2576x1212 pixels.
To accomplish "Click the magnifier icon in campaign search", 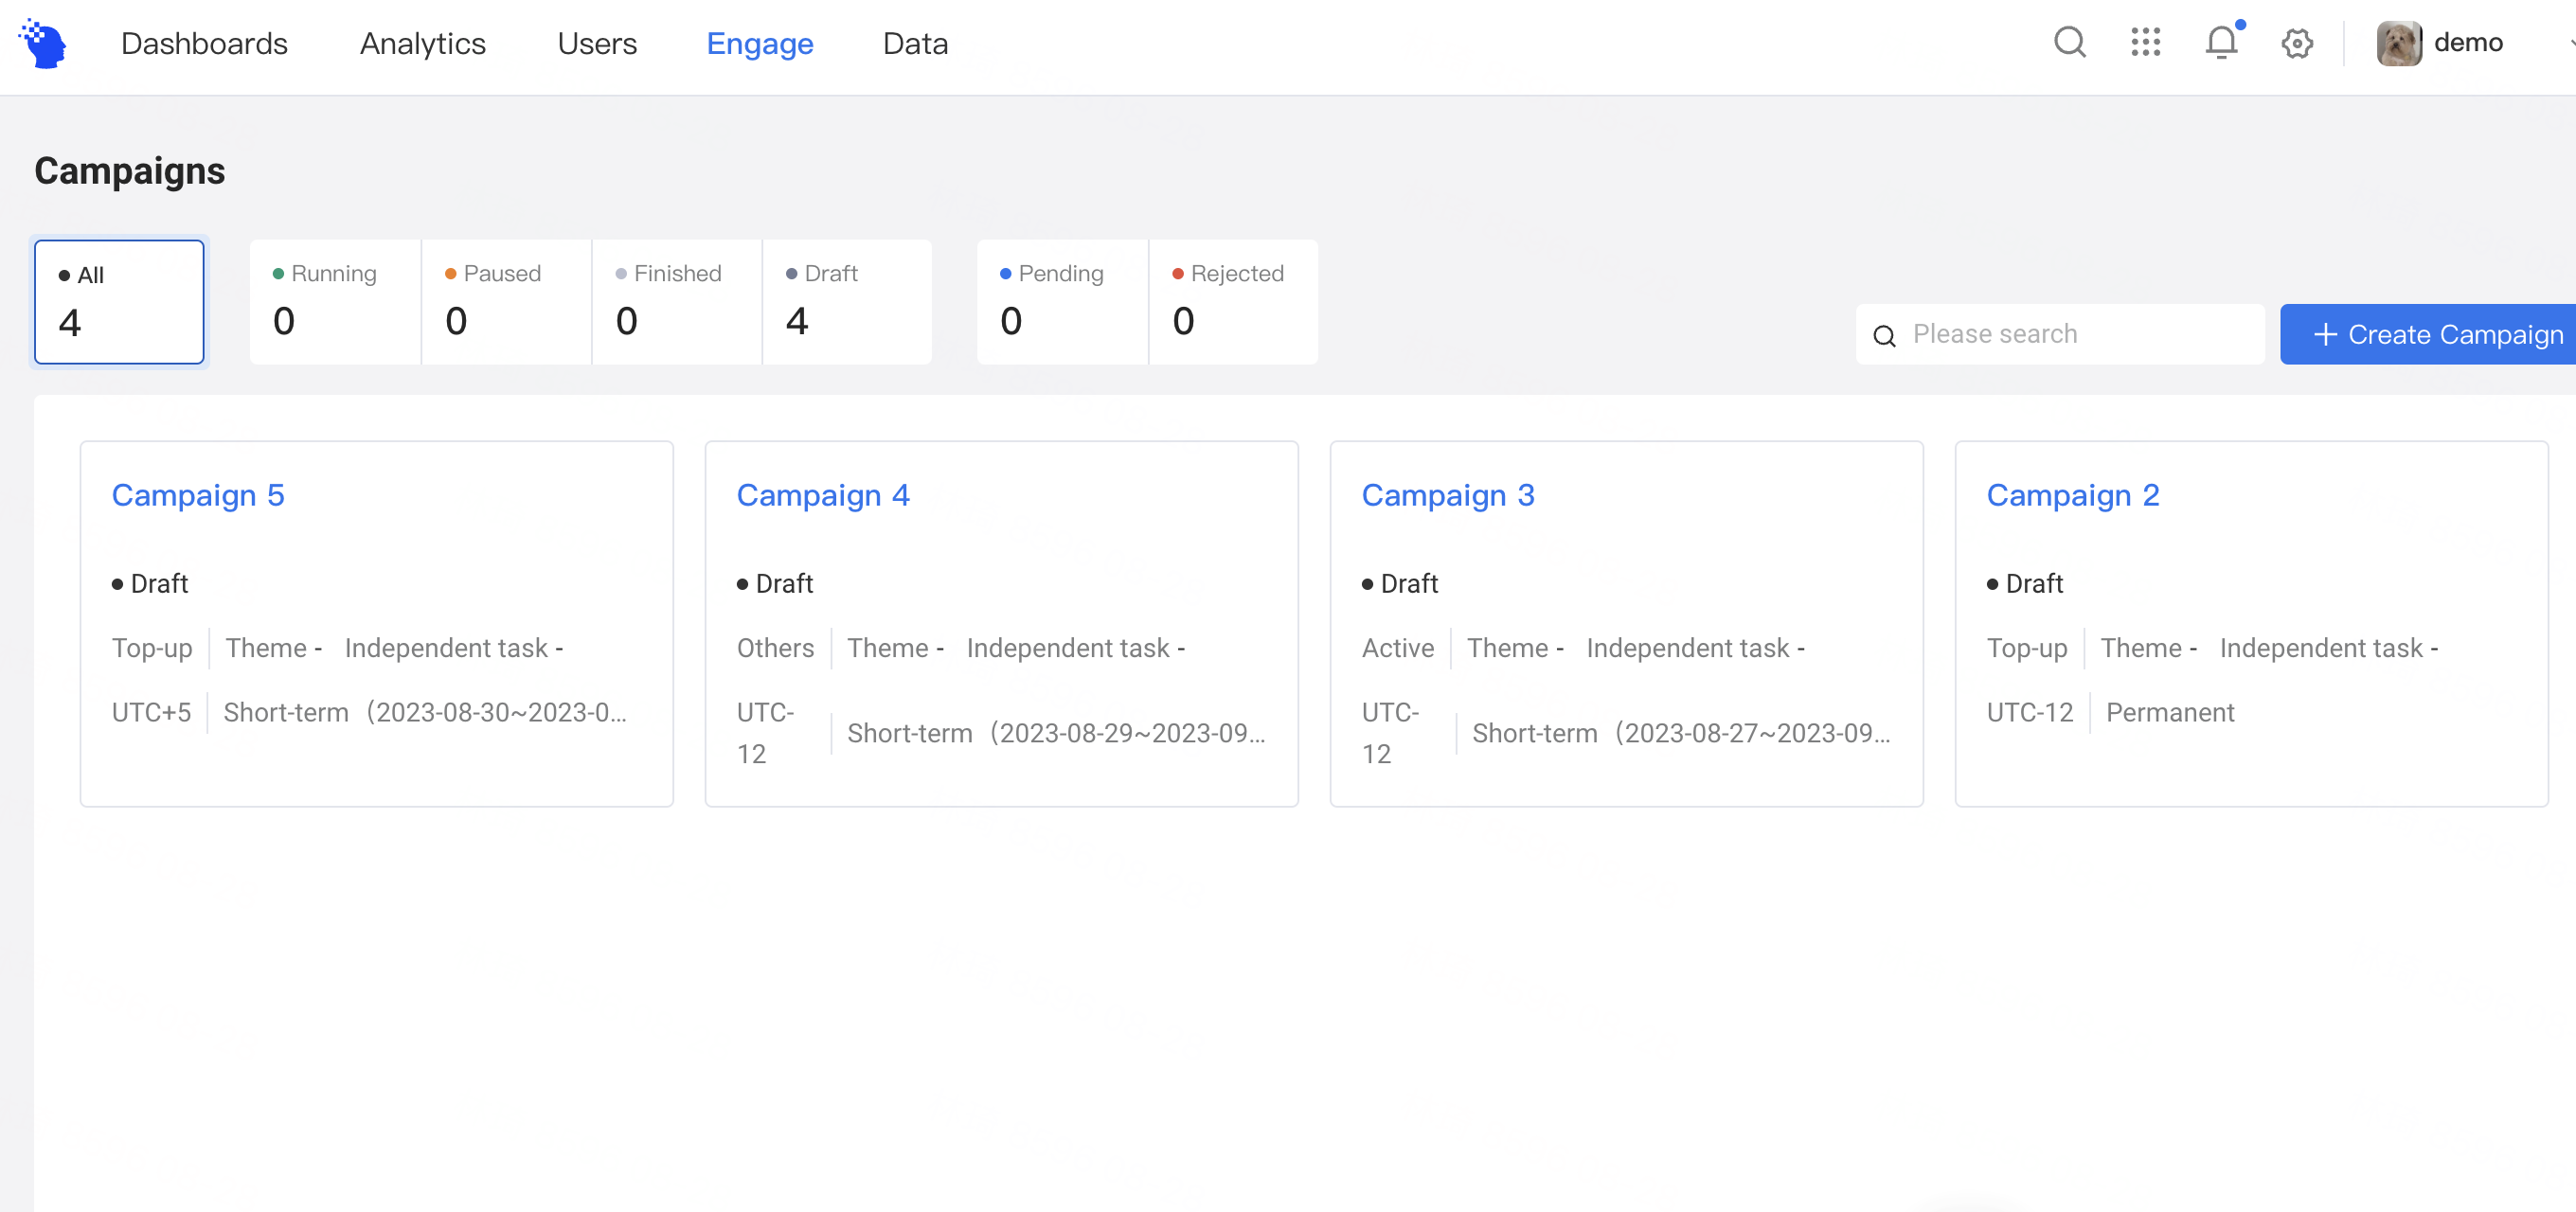I will pos(1884,336).
